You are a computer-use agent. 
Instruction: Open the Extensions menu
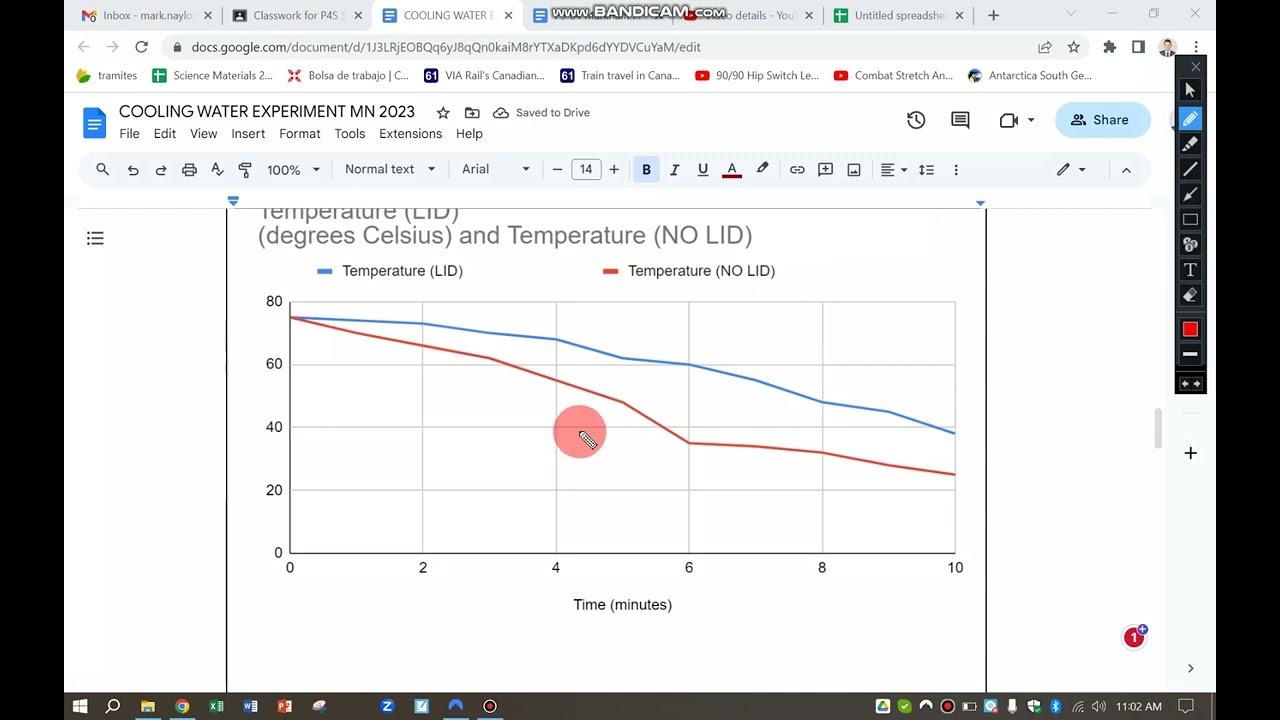pyautogui.click(x=410, y=134)
